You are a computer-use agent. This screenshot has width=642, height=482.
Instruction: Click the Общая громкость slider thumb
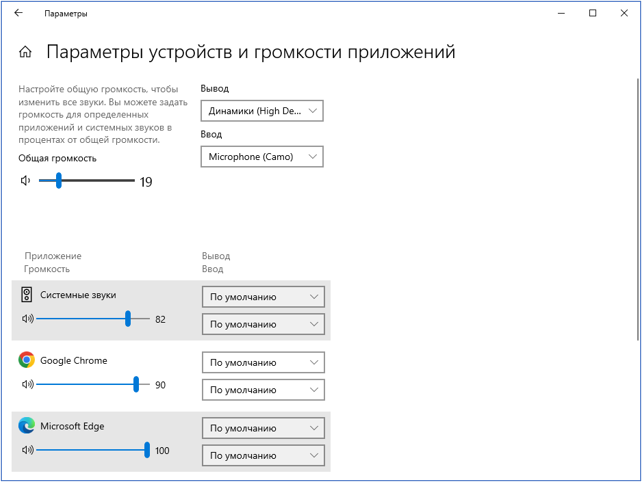(59, 181)
